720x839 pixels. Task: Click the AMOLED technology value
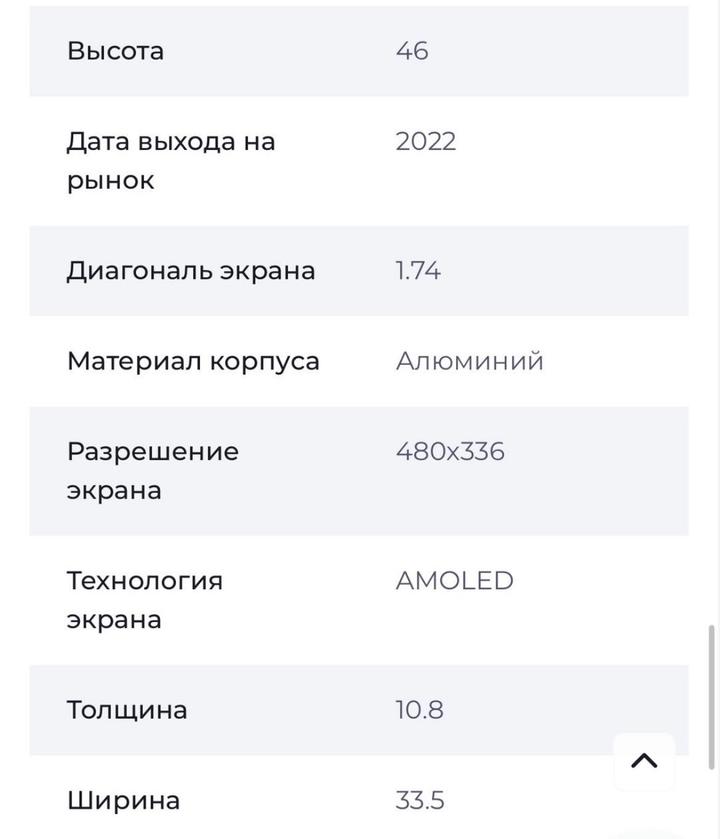pos(455,581)
